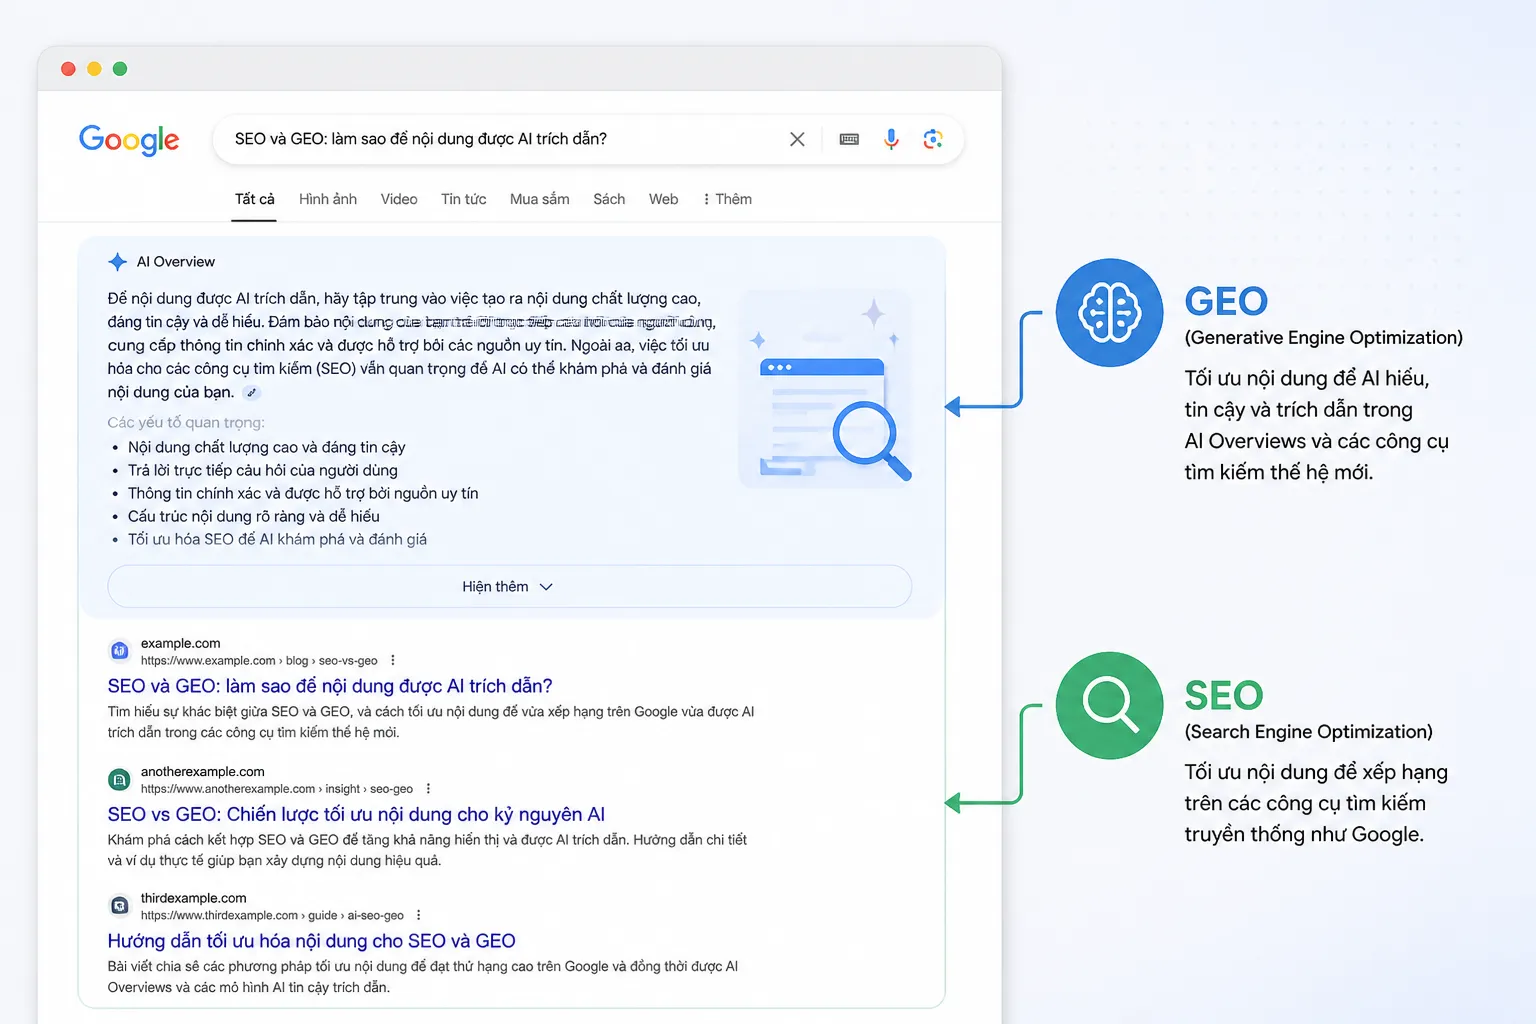Click the AI Overview search illustration

(826, 389)
